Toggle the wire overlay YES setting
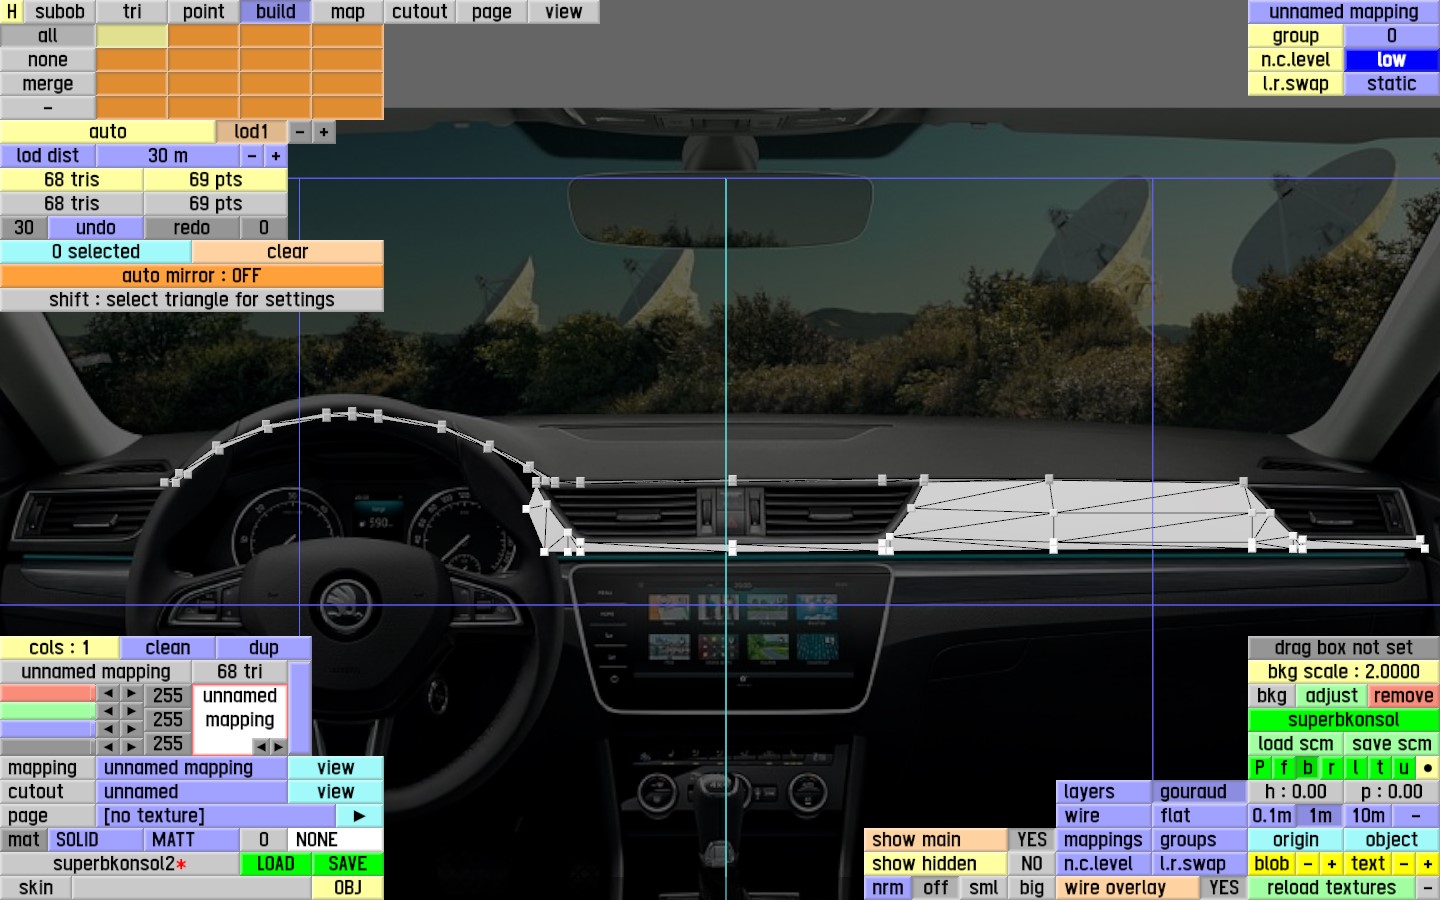Viewport: 1440px width, 900px height. (x=1224, y=888)
